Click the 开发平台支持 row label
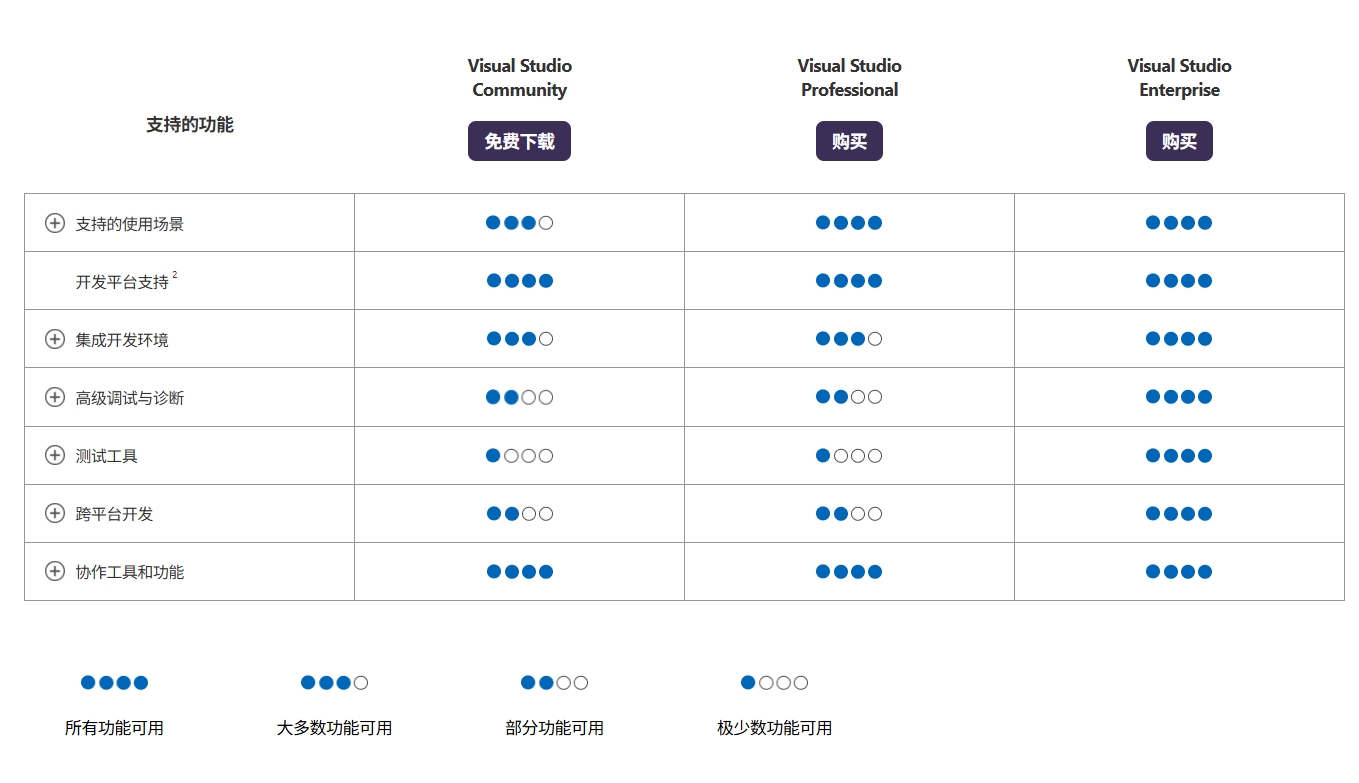Screen dimensions: 1359x783 tap(122, 282)
